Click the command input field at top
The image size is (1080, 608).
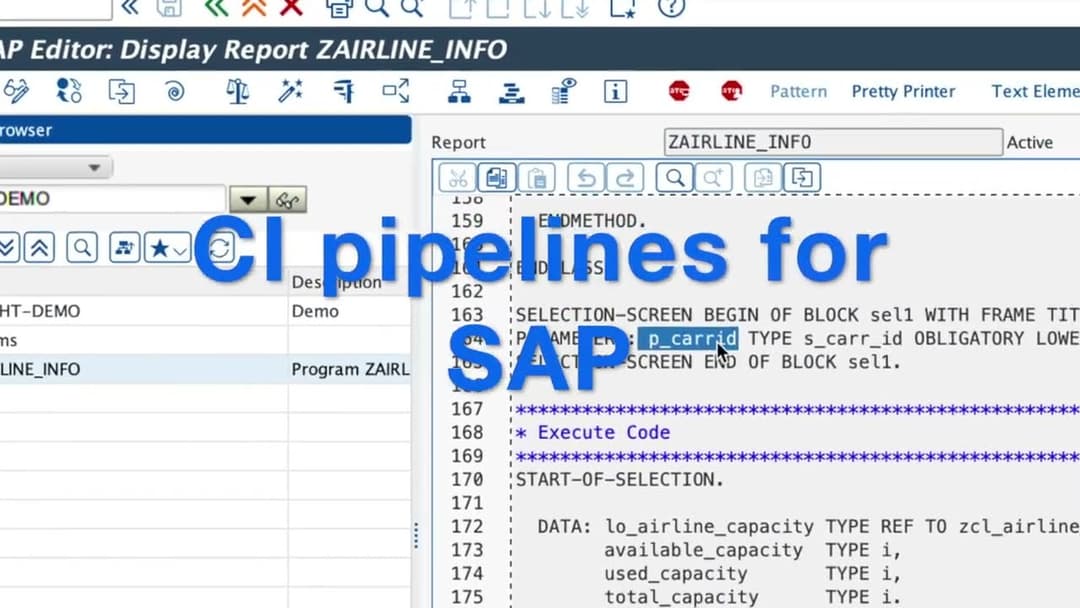coord(55,8)
